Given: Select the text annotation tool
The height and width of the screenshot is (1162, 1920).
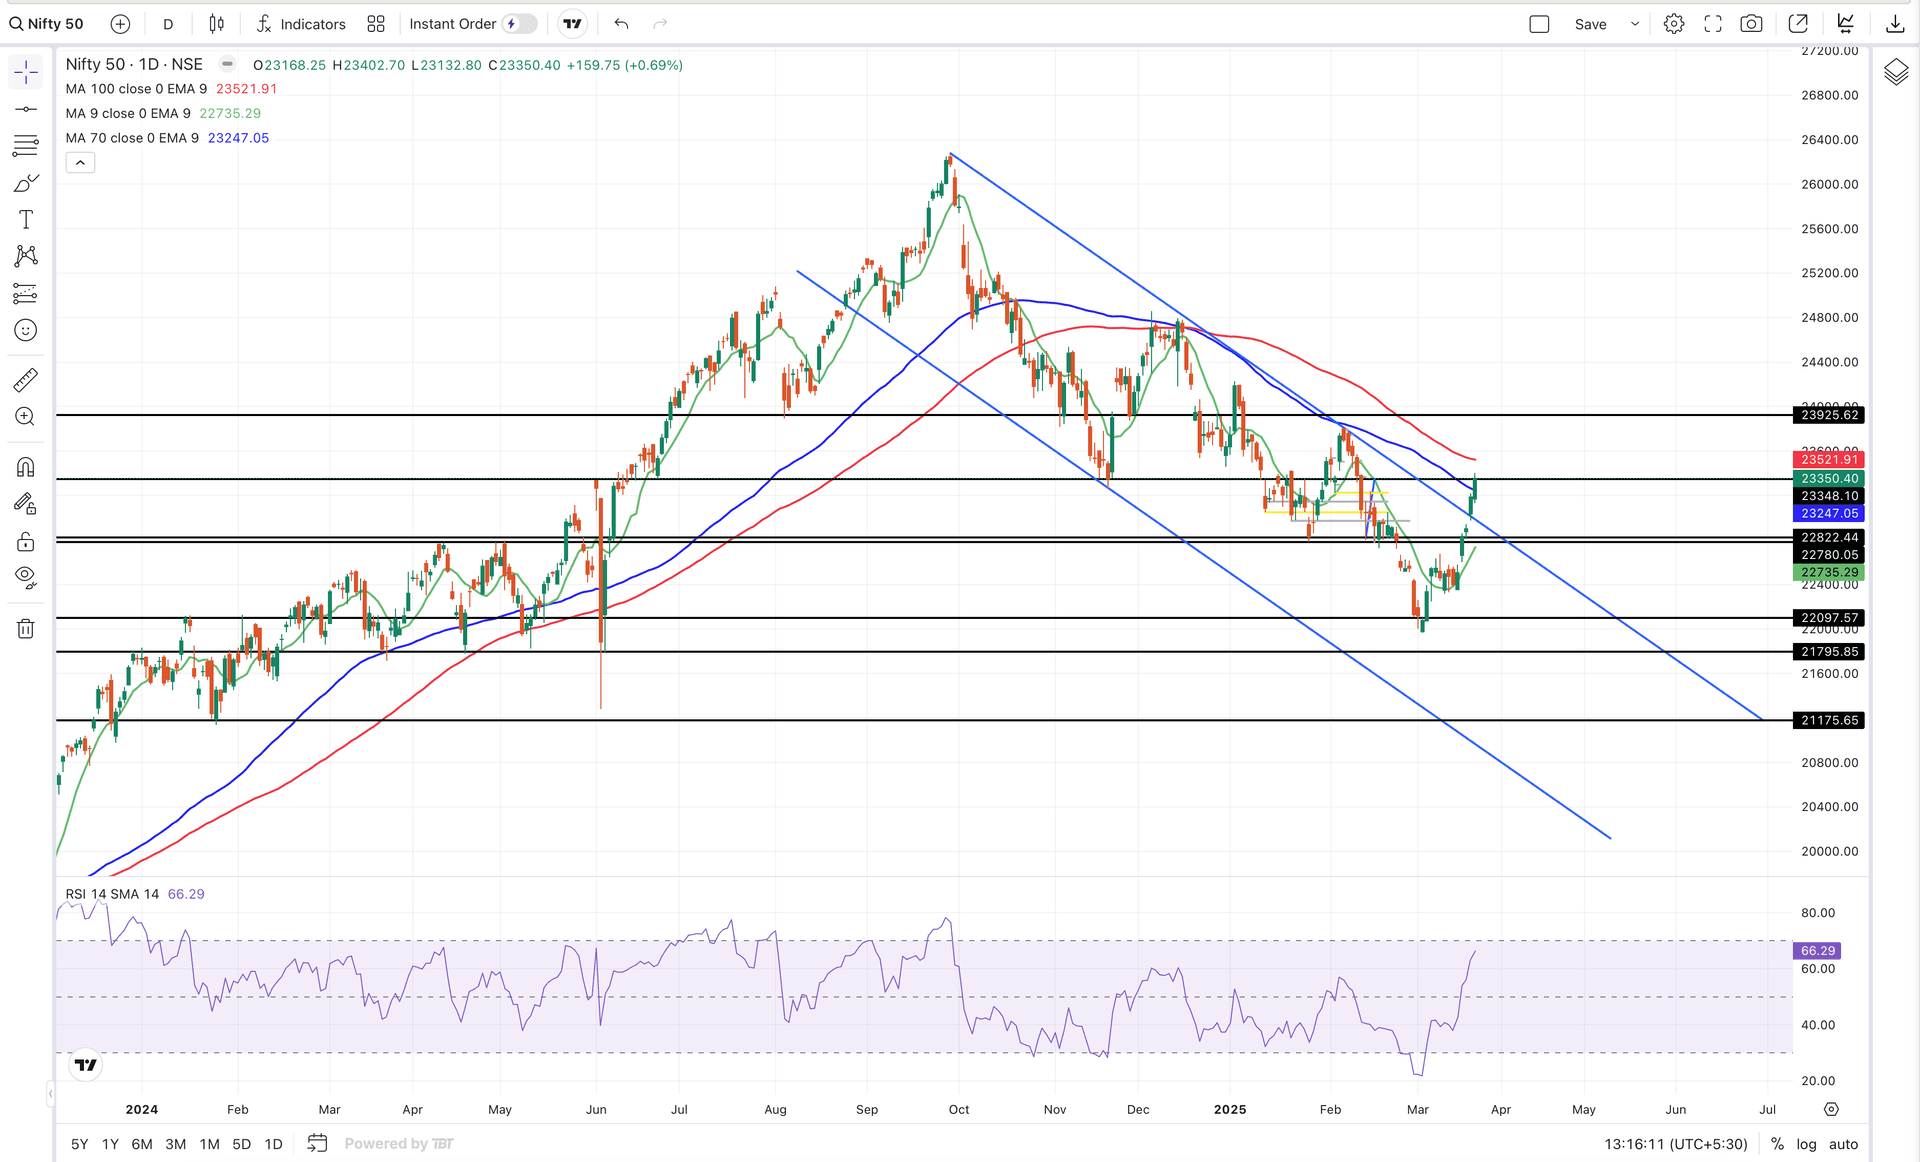Looking at the screenshot, I should [x=26, y=220].
